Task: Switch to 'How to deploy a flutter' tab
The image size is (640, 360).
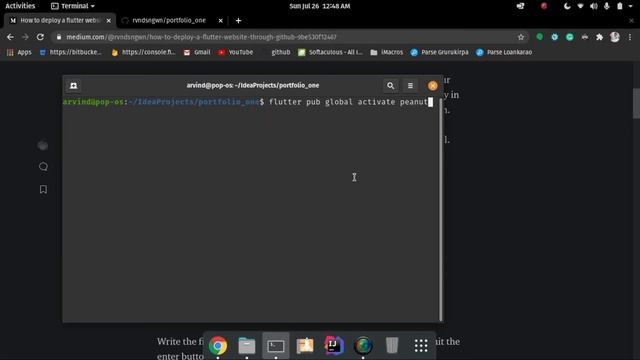Action: tap(60, 20)
